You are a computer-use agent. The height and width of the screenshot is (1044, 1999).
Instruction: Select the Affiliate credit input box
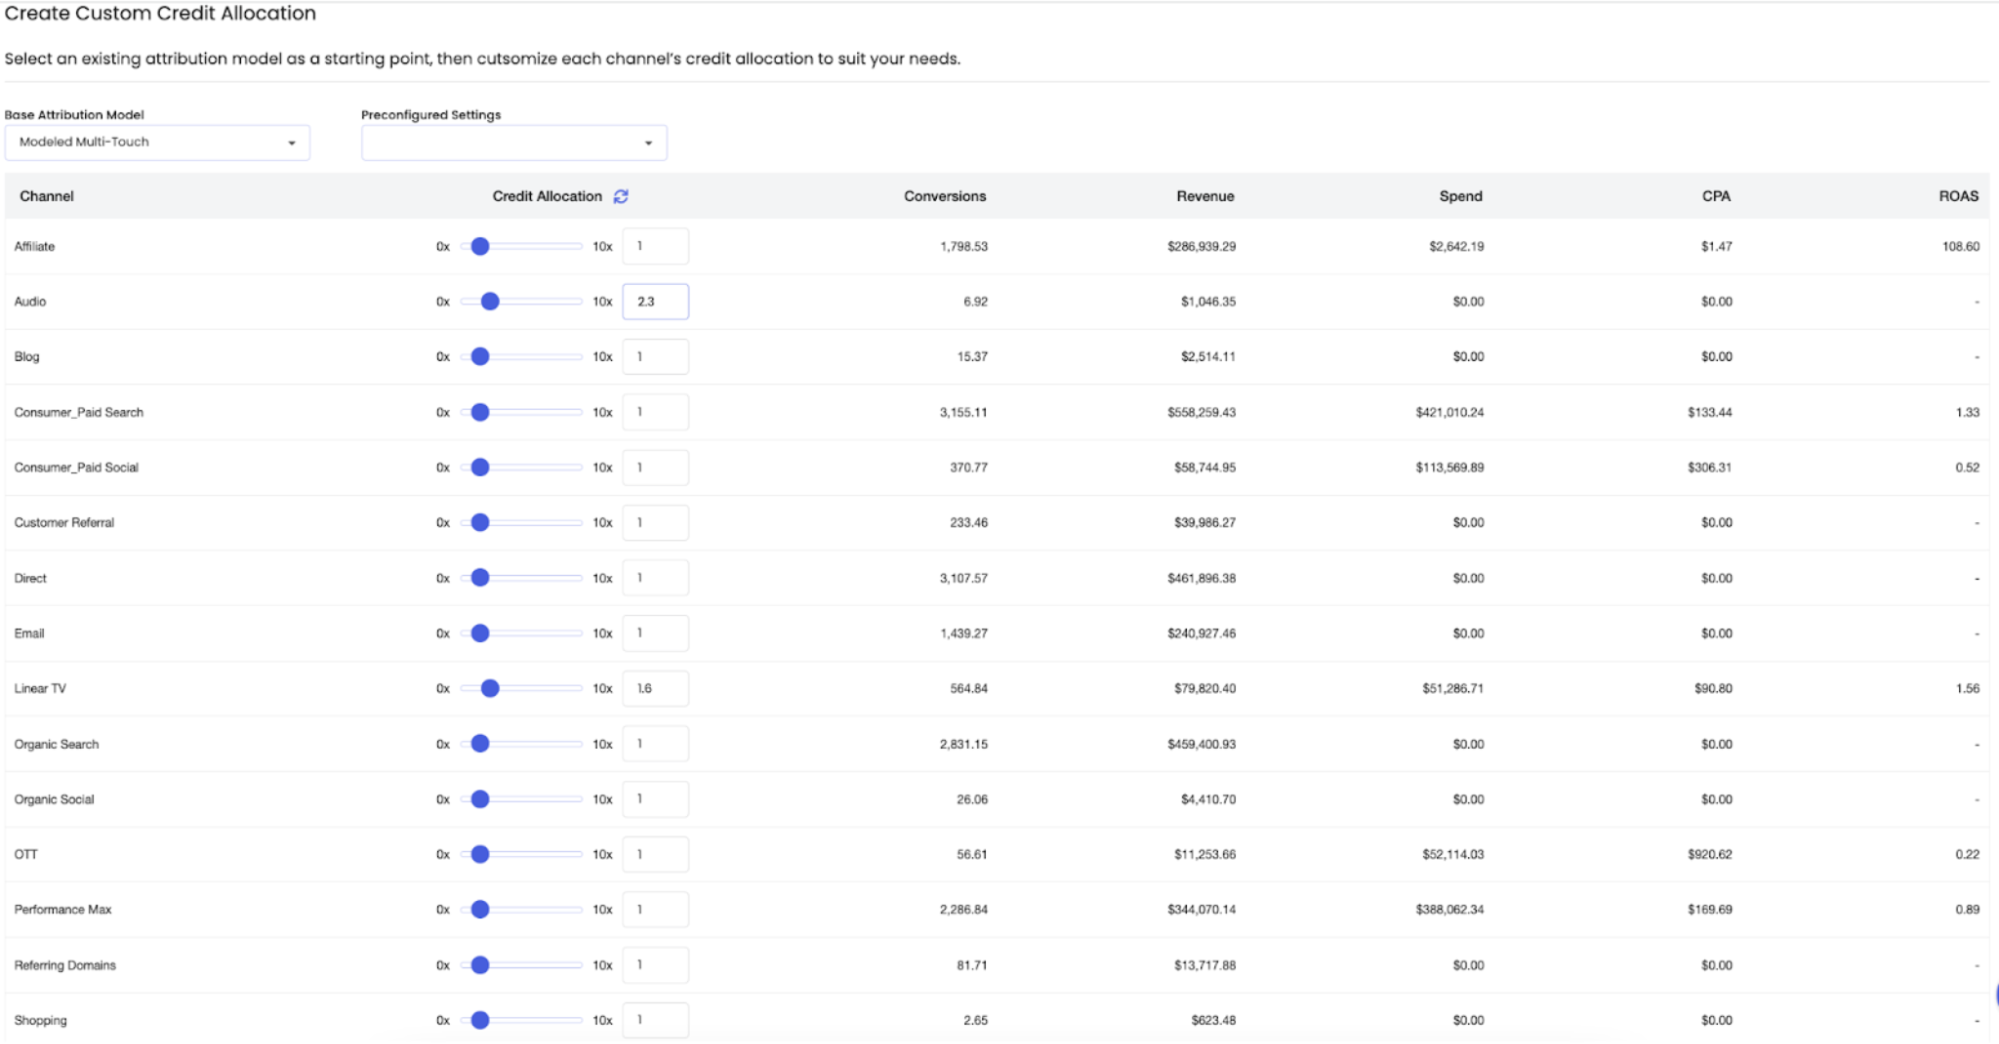click(x=655, y=246)
